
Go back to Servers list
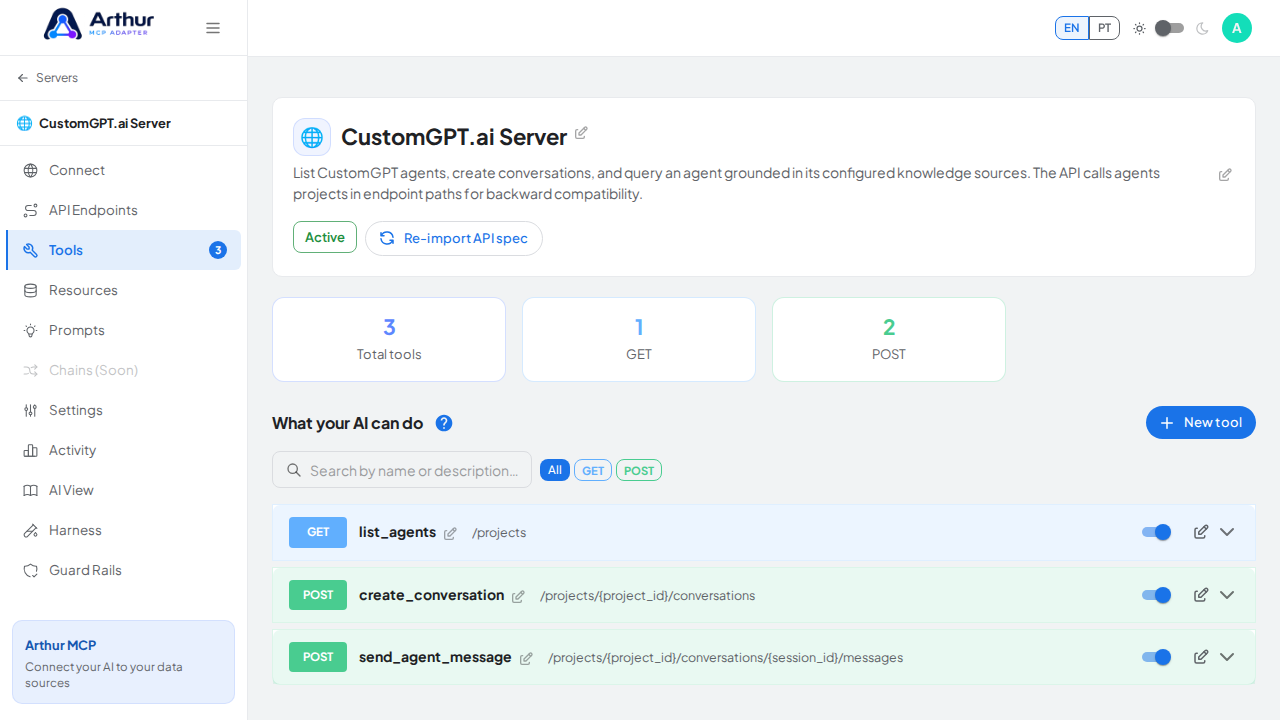[x=47, y=78]
